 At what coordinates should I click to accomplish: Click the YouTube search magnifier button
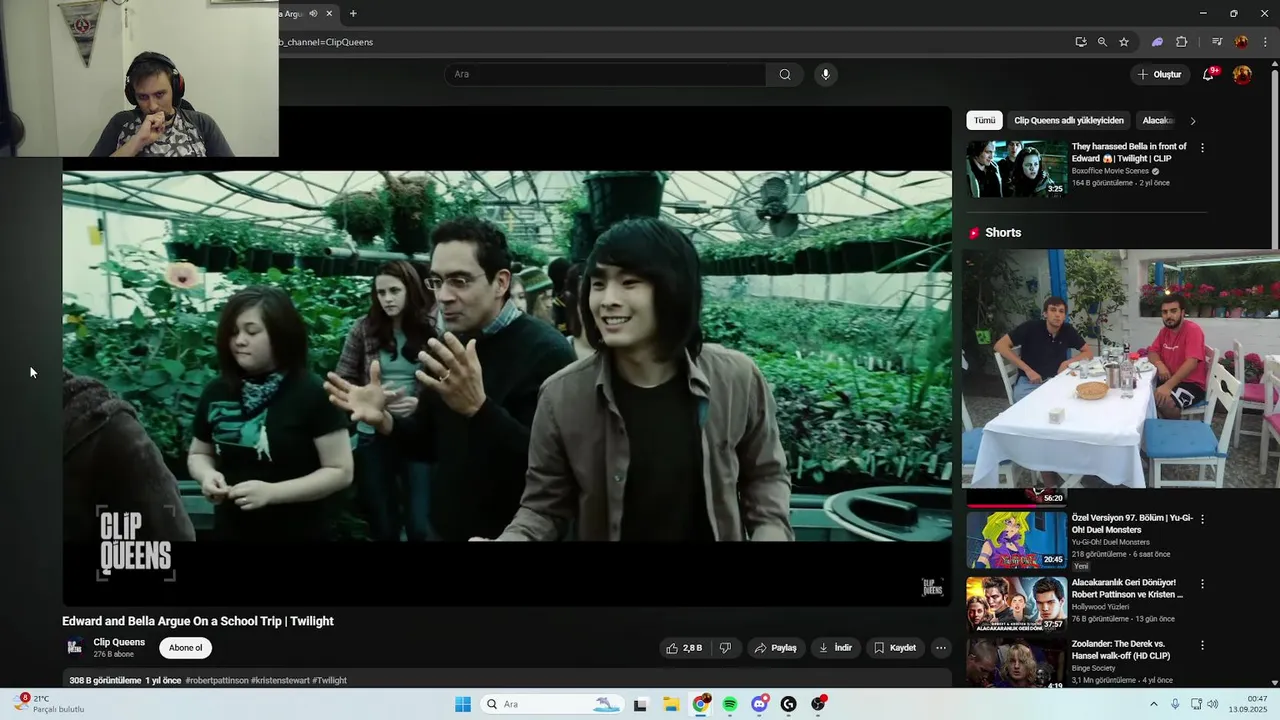click(x=785, y=74)
